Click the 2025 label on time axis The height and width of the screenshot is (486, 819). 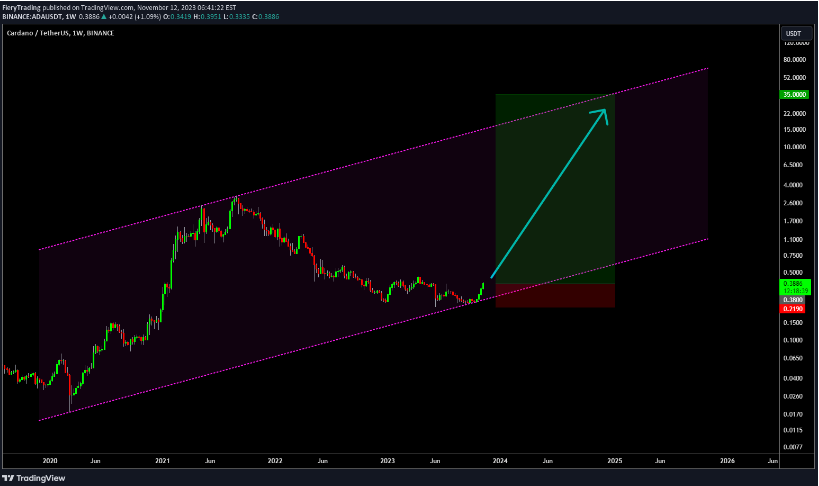click(615, 461)
